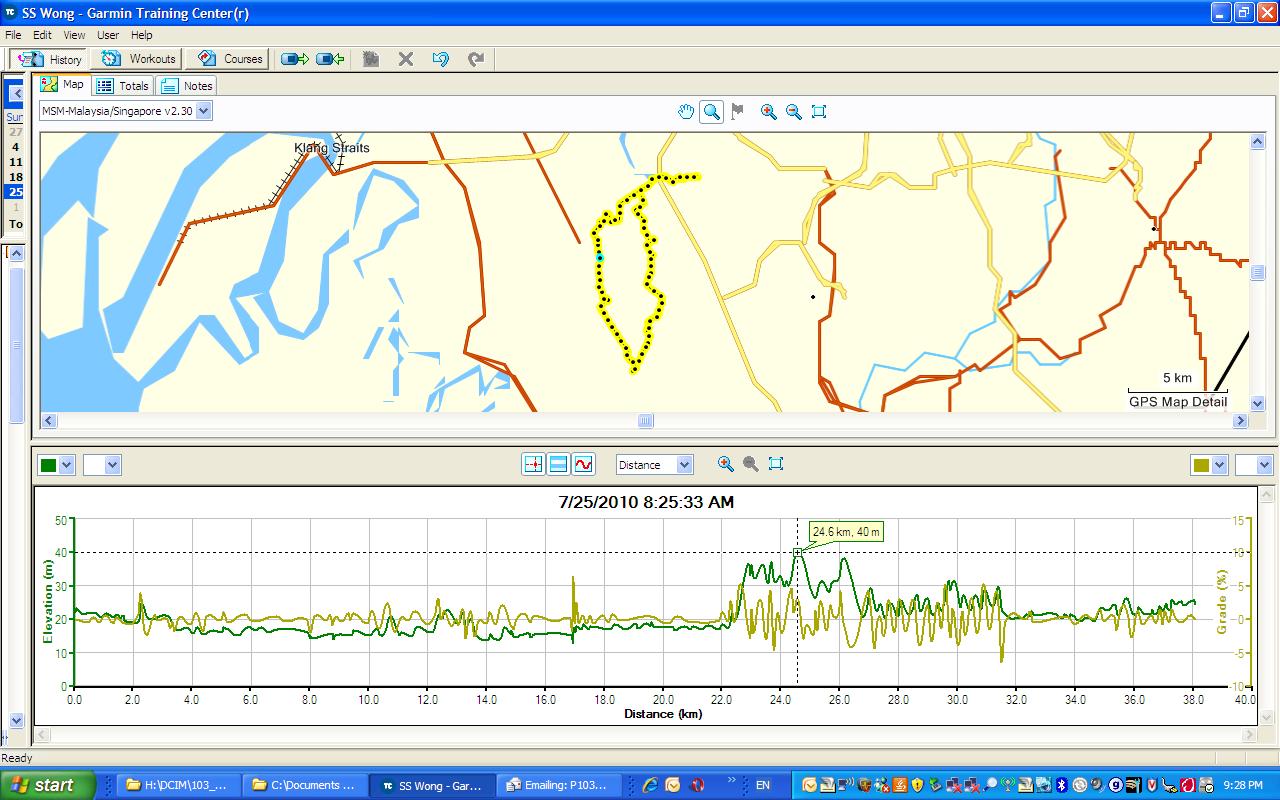Open the Courses view
The image size is (1280, 800).
pos(229,59)
